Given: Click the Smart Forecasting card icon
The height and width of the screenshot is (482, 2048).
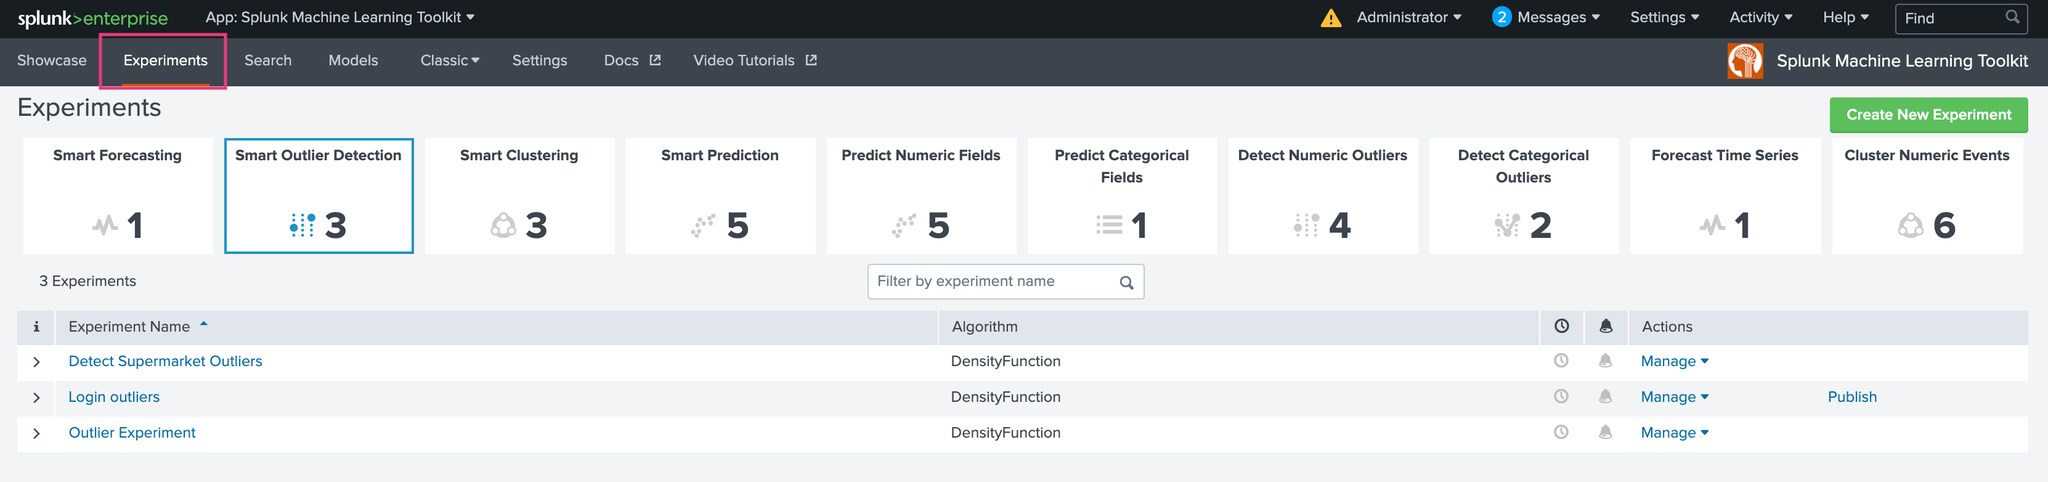Looking at the screenshot, I should point(105,226).
